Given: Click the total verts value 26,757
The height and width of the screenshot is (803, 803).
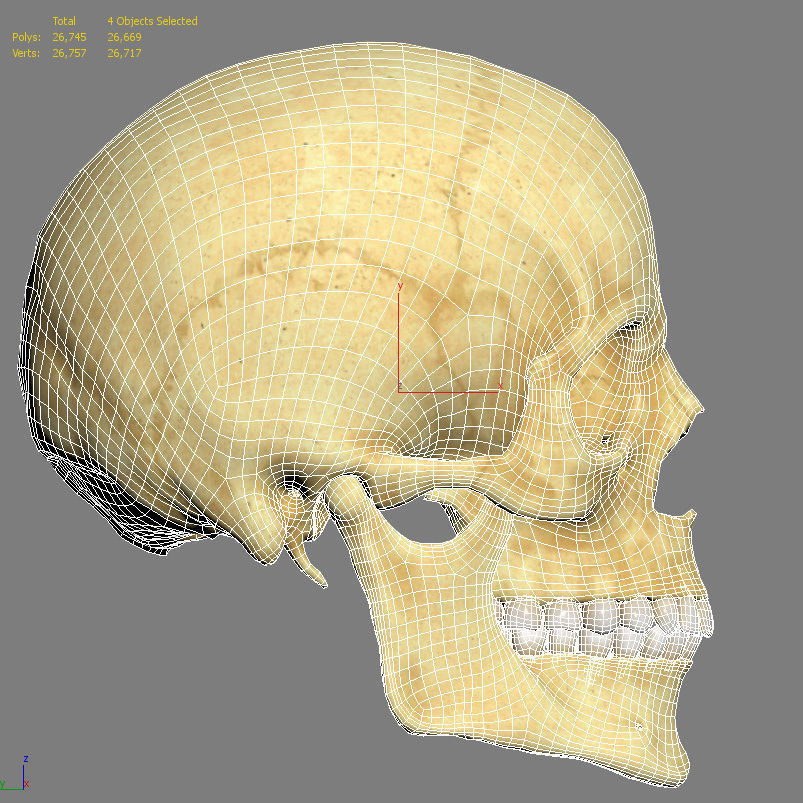Looking at the screenshot, I should tap(69, 53).
